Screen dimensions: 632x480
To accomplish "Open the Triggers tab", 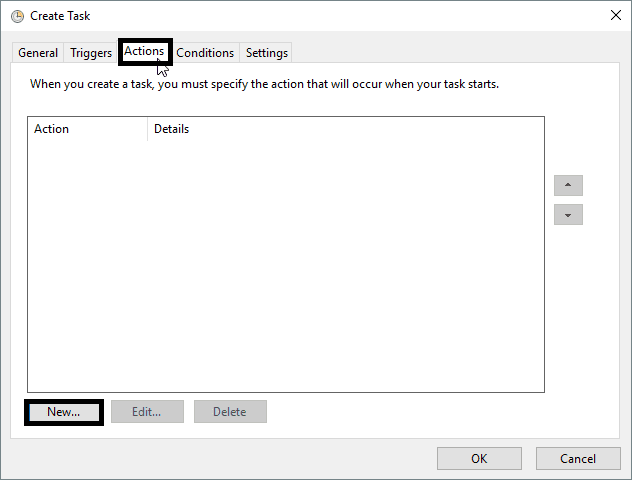I will click(91, 53).
